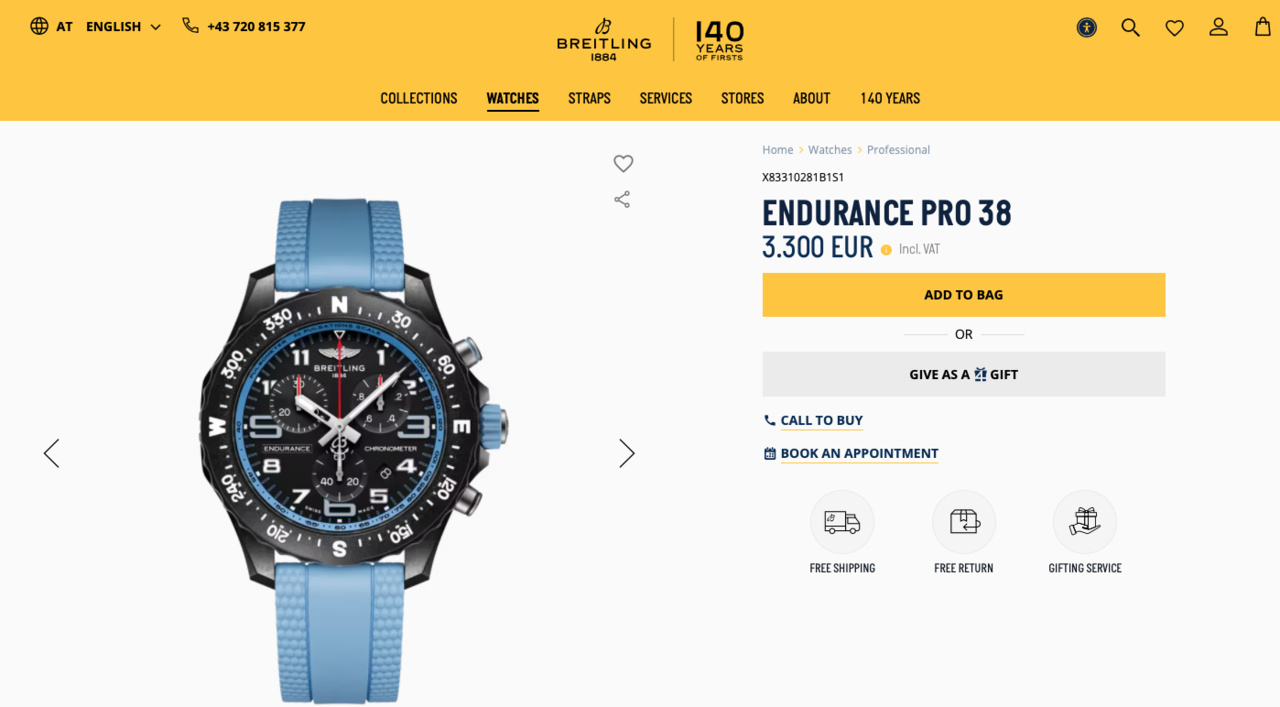1280x707 pixels.
Task: Open the accessibility options icon
Action: point(1087,27)
